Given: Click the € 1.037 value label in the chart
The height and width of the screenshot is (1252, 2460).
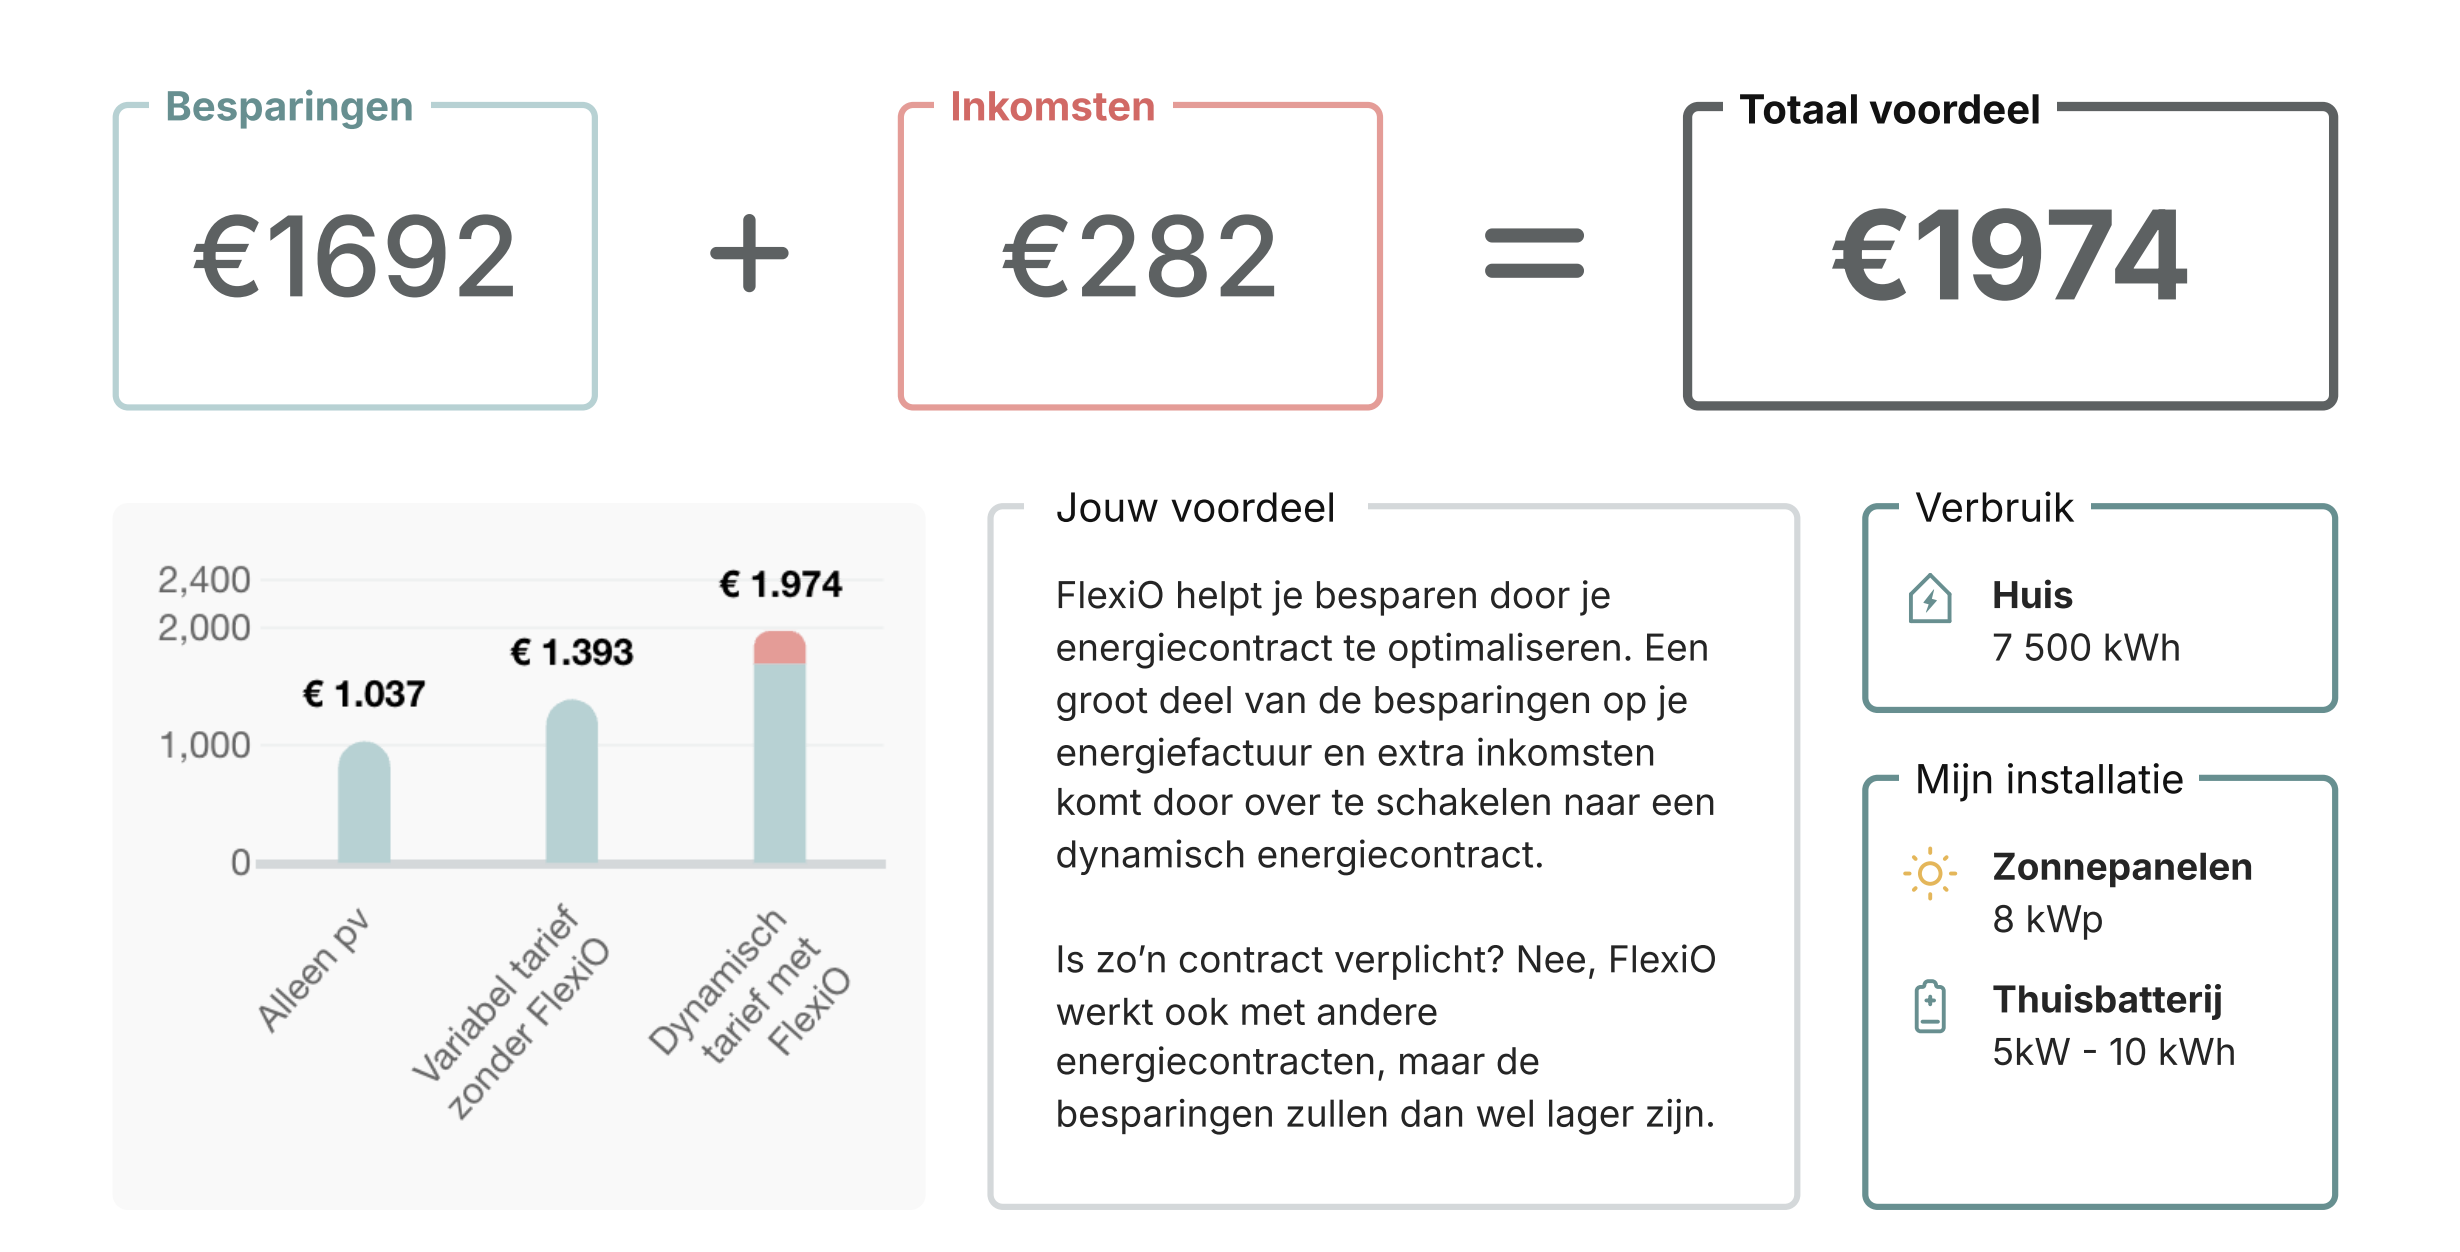Looking at the screenshot, I should point(364,694).
